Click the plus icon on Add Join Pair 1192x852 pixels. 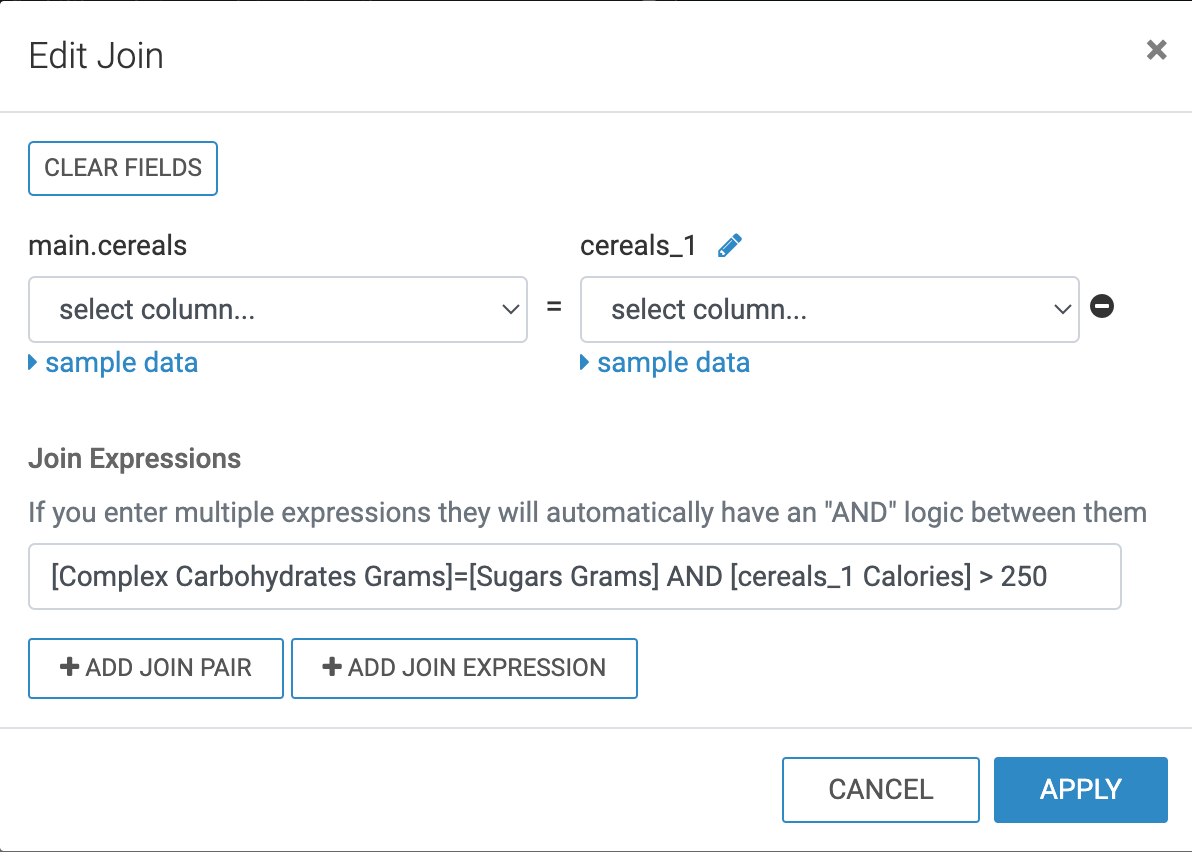coord(70,667)
